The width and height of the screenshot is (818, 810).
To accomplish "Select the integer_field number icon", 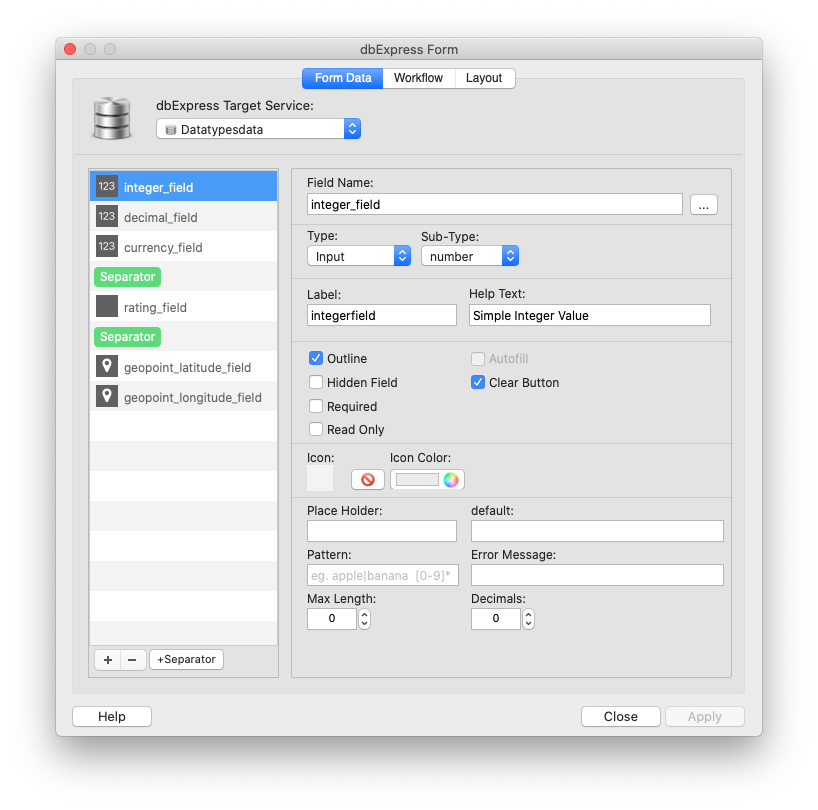I will pos(107,187).
